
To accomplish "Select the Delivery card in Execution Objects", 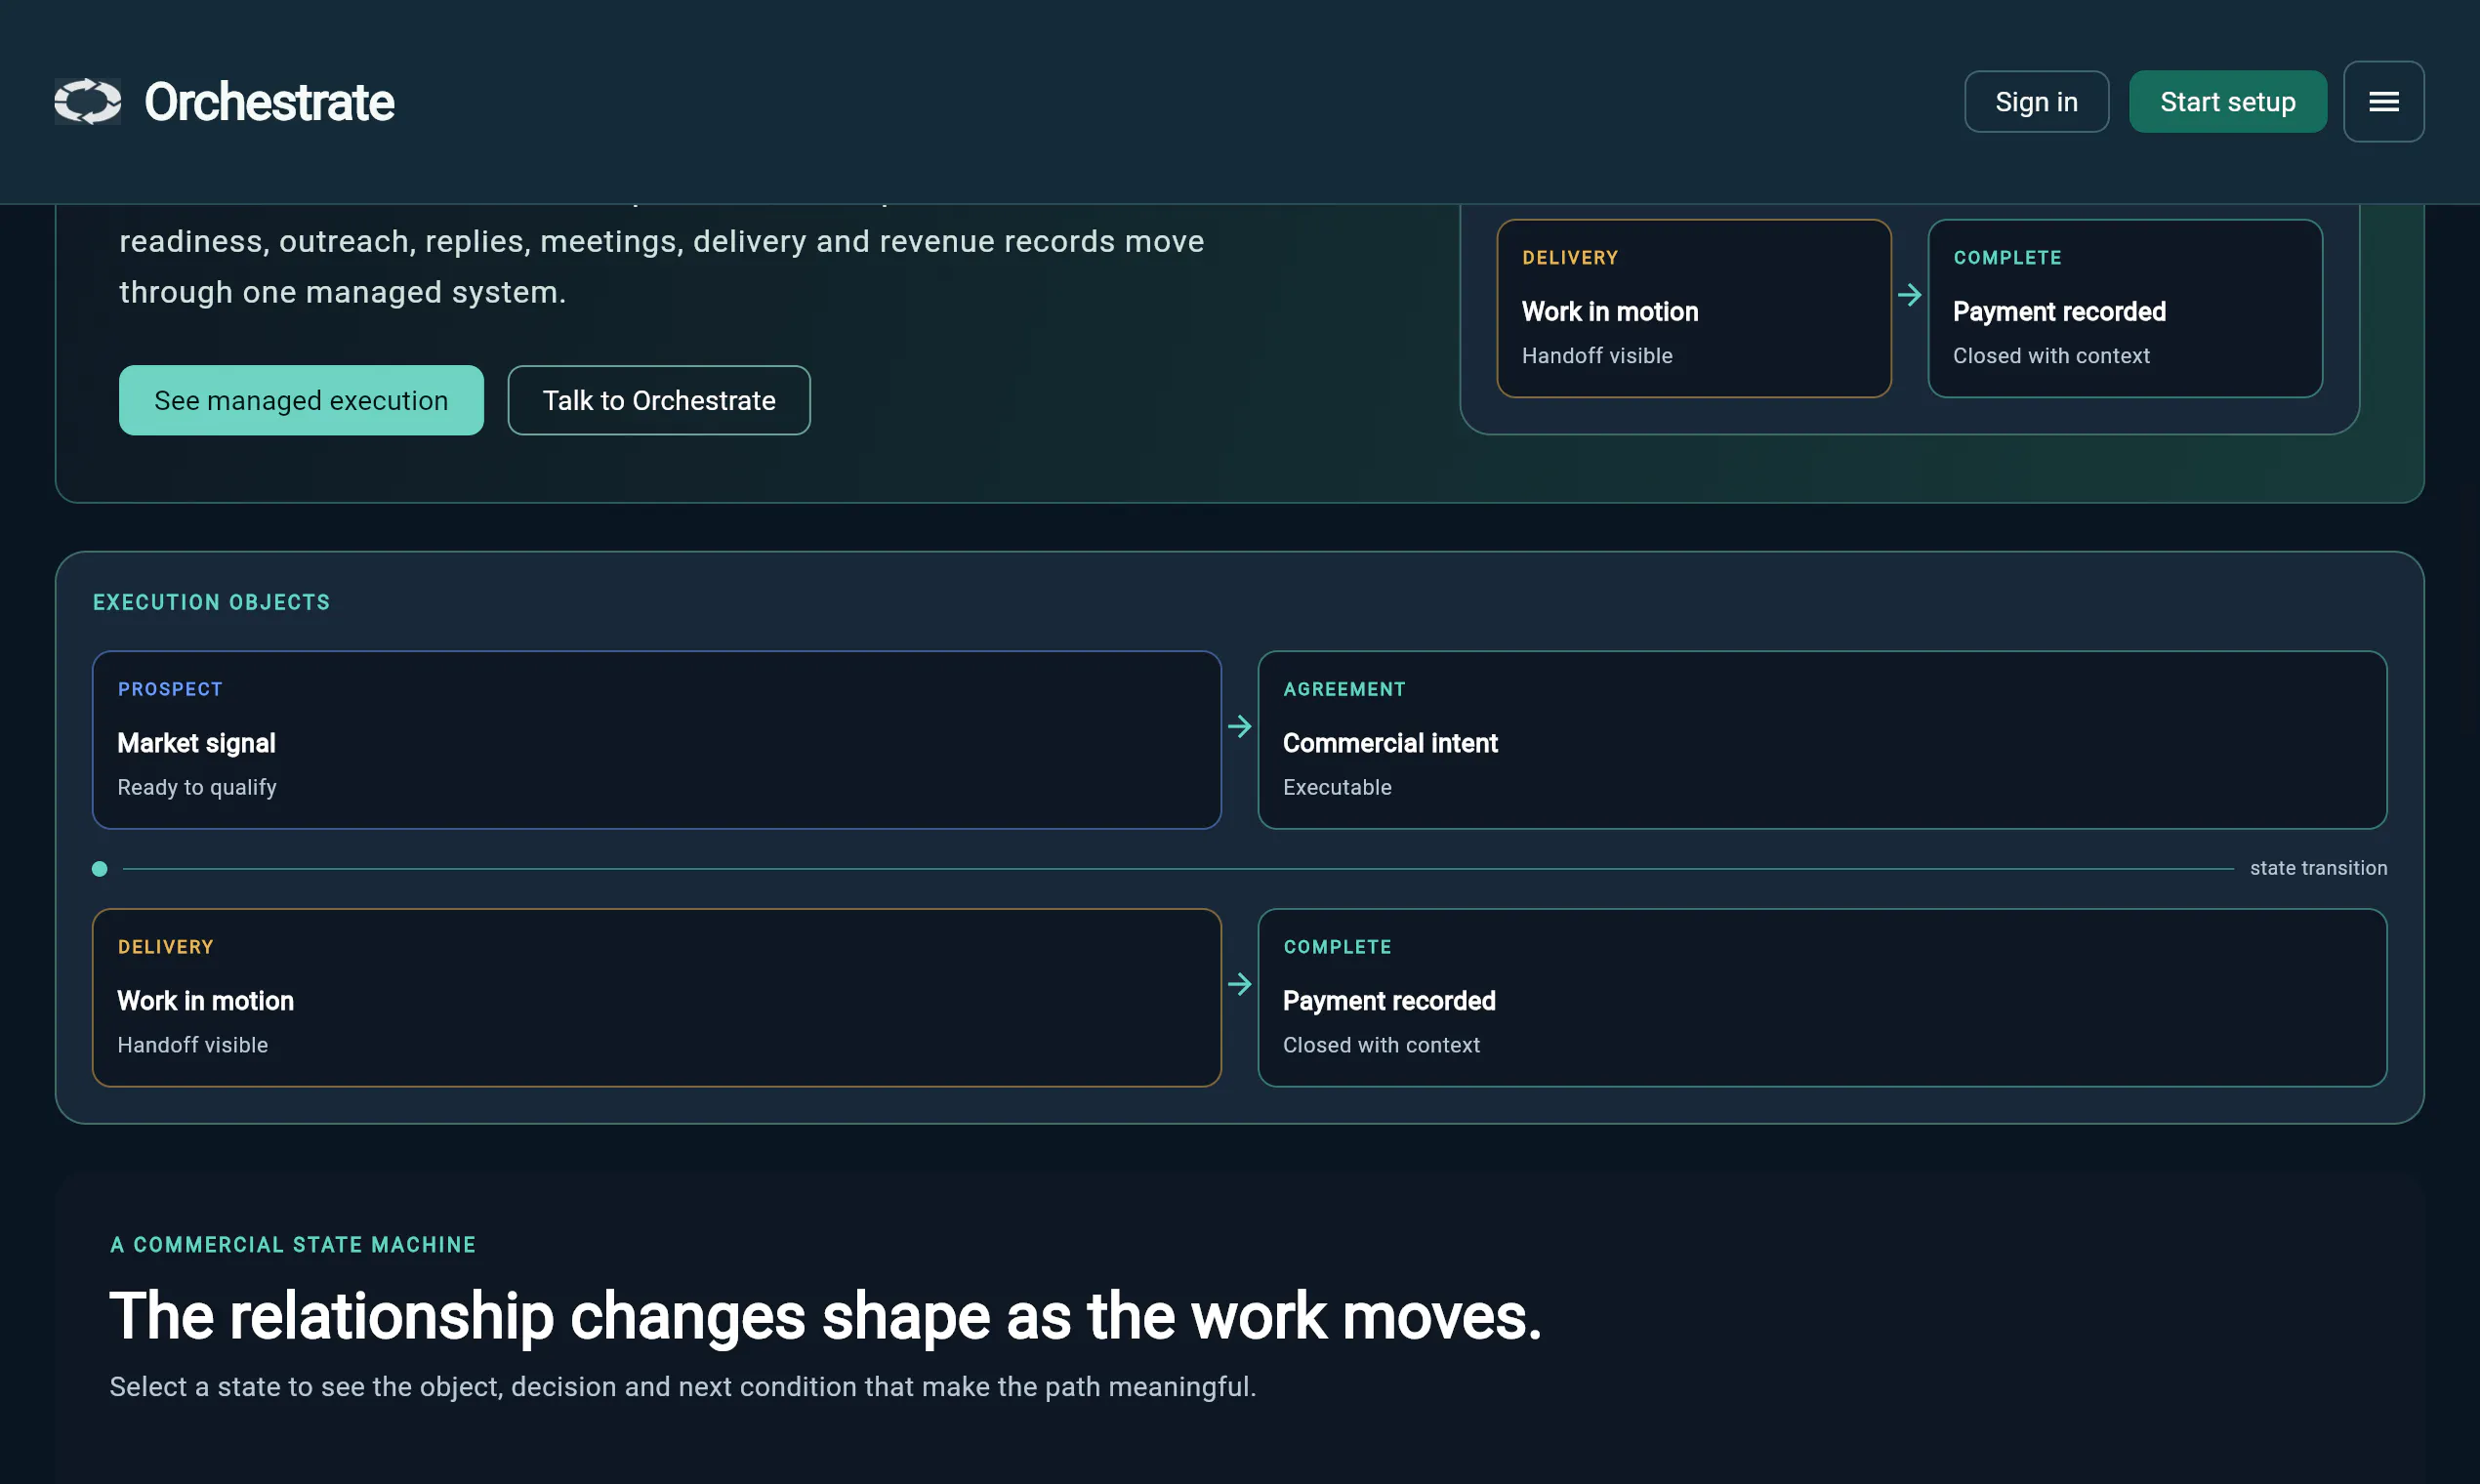I will point(656,997).
